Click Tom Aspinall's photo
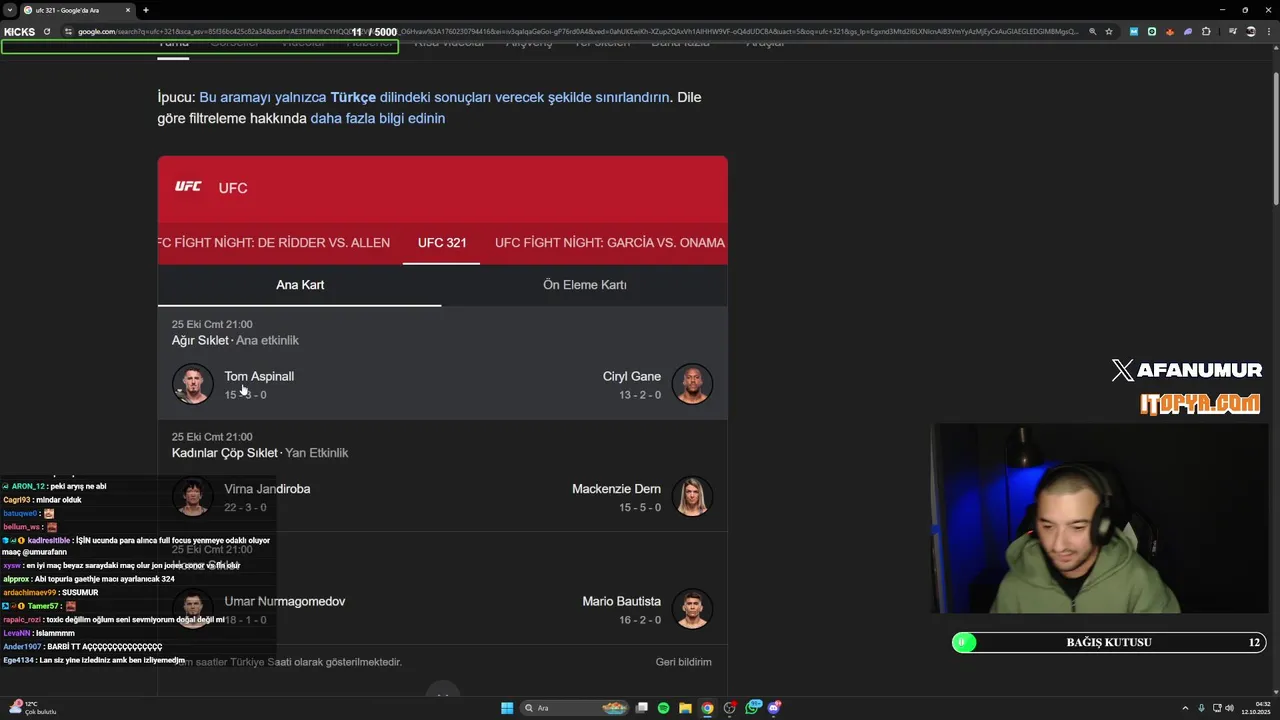This screenshot has width=1280, height=720. click(192, 384)
